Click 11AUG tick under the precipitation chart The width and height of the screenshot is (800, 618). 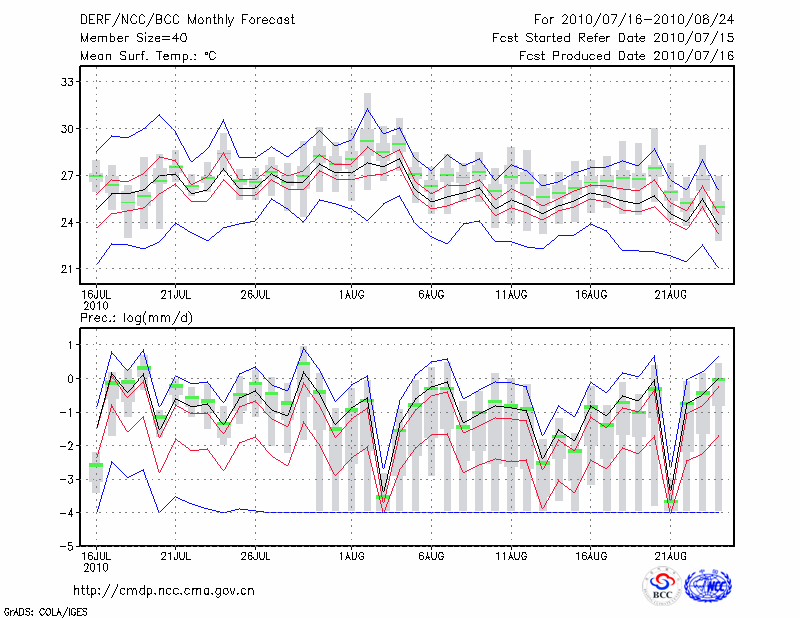pyautogui.click(x=511, y=555)
